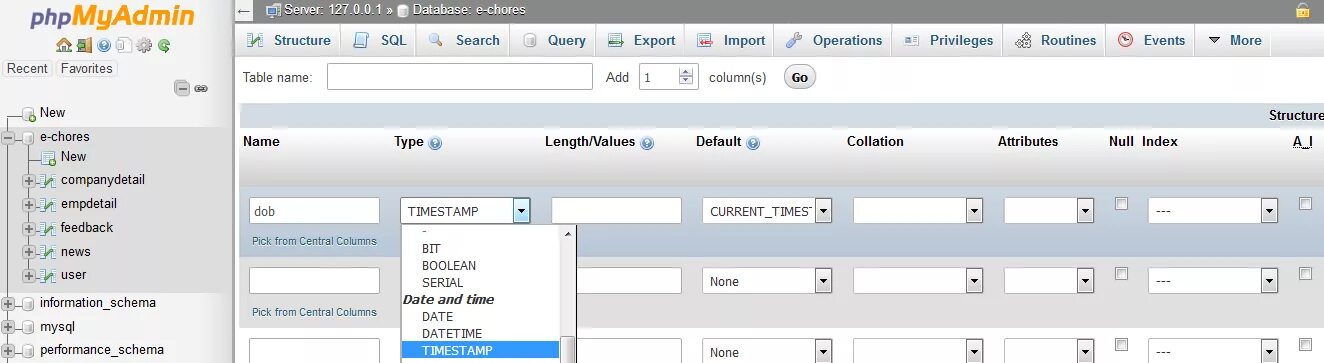Viewport: 1324px width, 363px height.
Task: Click the Go button
Action: [800, 77]
